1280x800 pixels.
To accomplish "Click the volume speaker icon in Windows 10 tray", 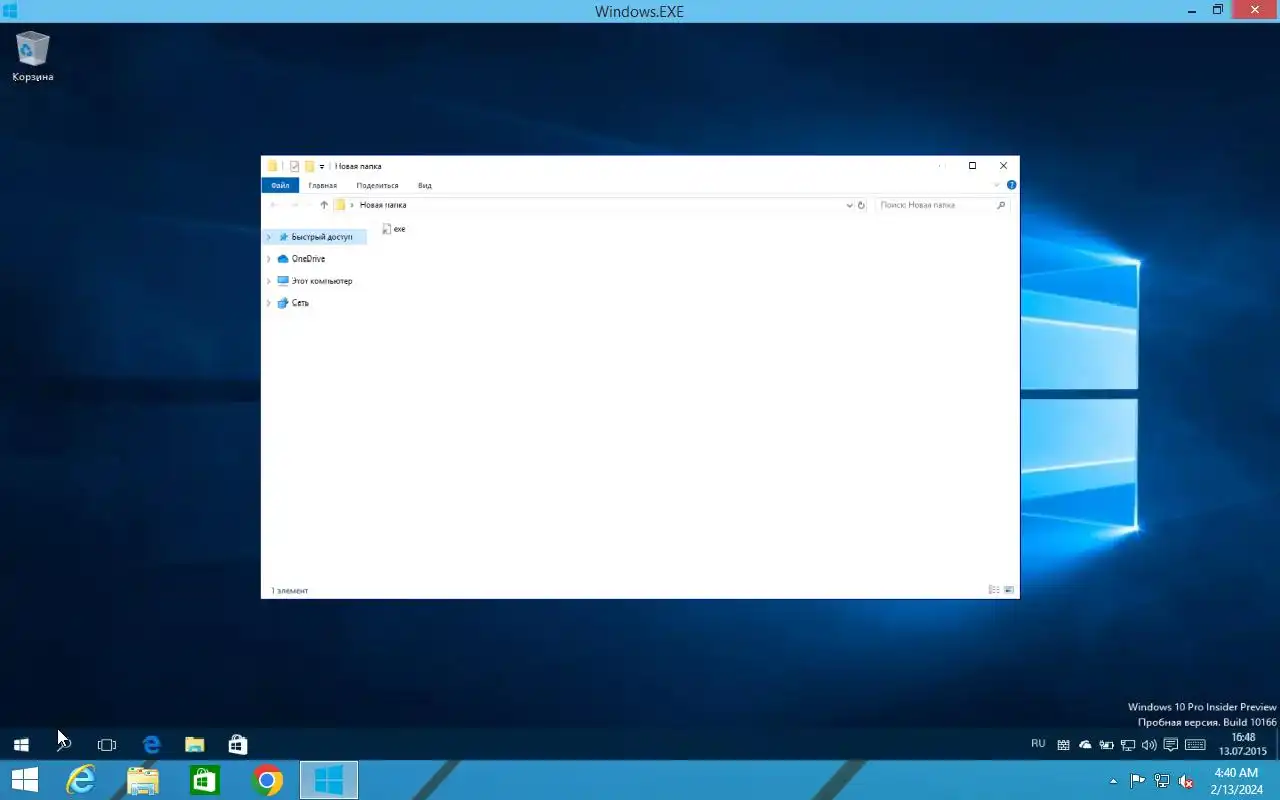I will click(1149, 745).
